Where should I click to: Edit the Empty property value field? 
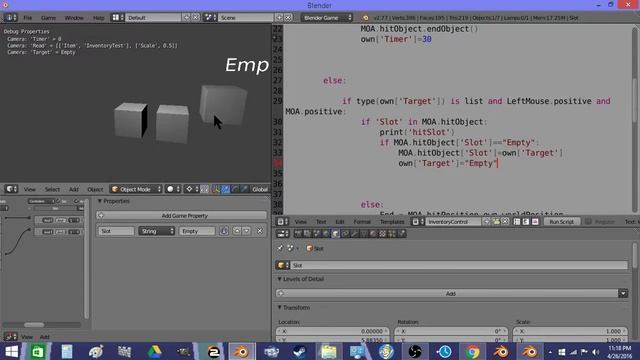click(197, 231)
